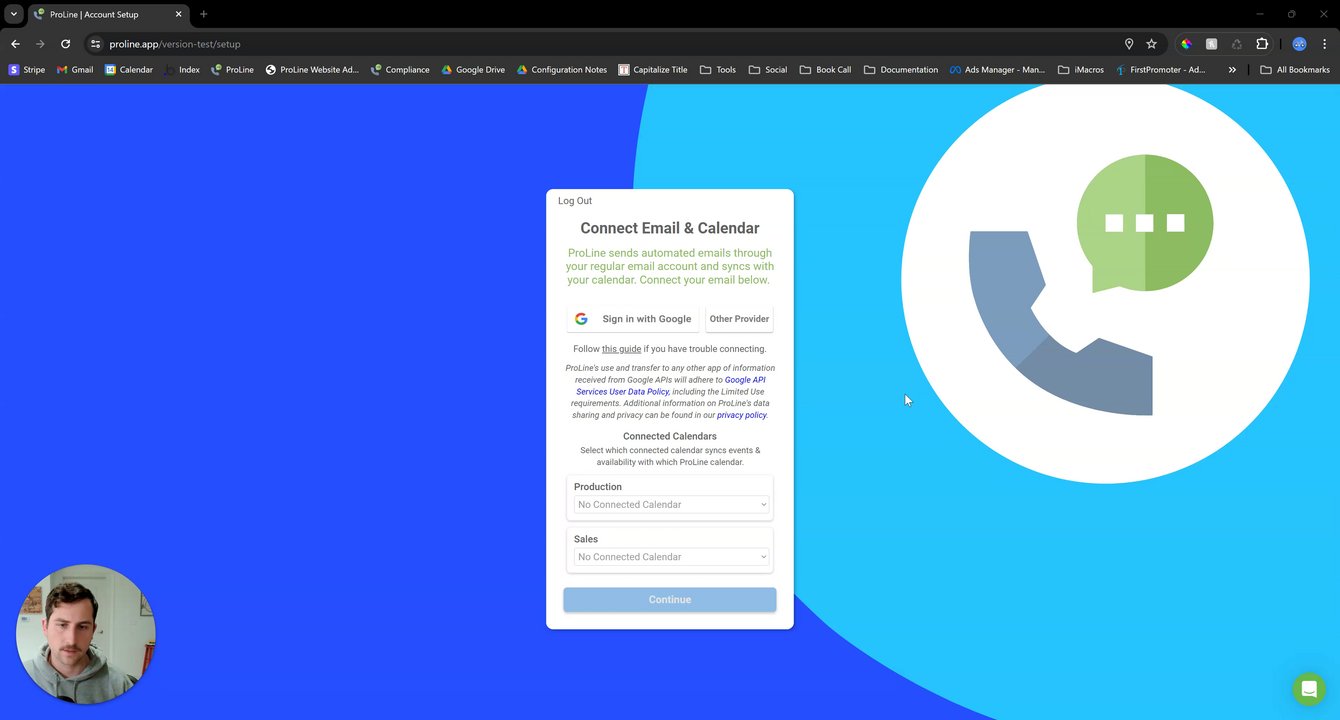Open the FirstPromoter bookmark
1340x720 pixels.
click(1161, 70)
